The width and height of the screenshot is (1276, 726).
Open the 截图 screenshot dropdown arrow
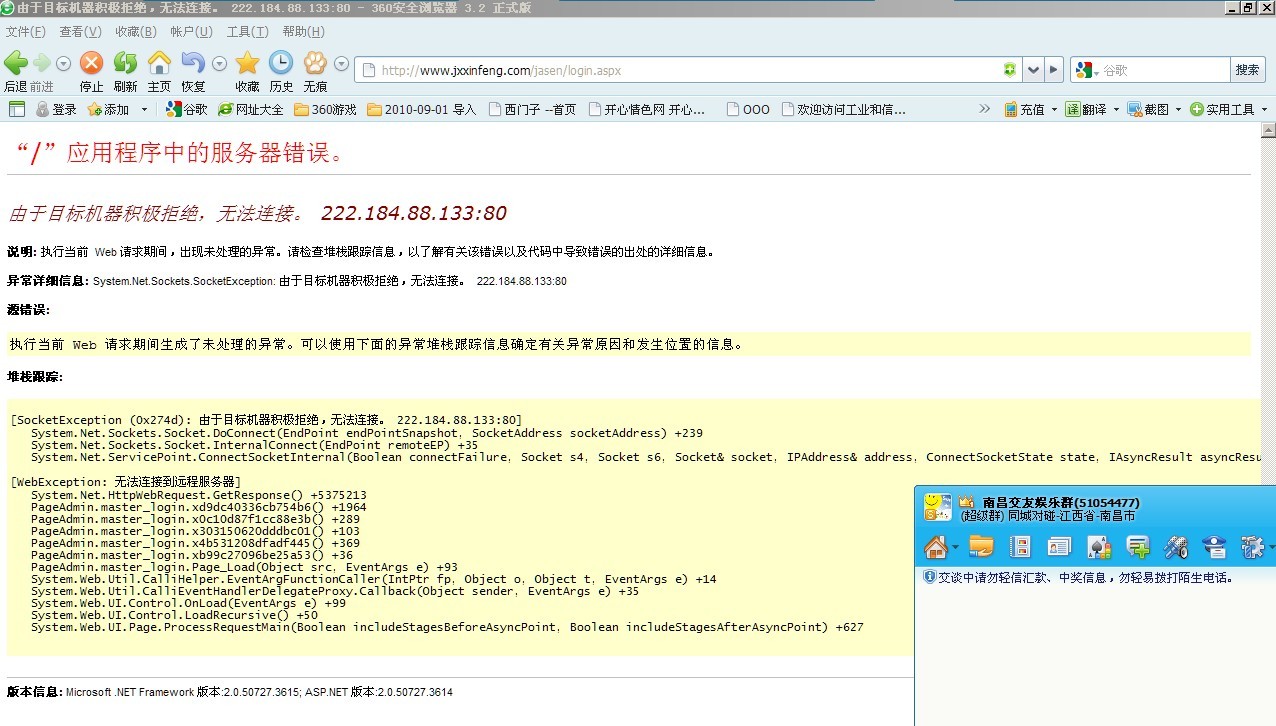(1177, 110)
